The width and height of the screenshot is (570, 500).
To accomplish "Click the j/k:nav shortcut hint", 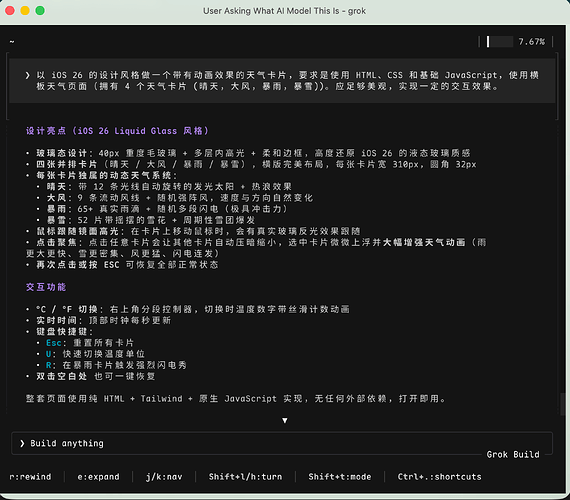I will (164, 477).
